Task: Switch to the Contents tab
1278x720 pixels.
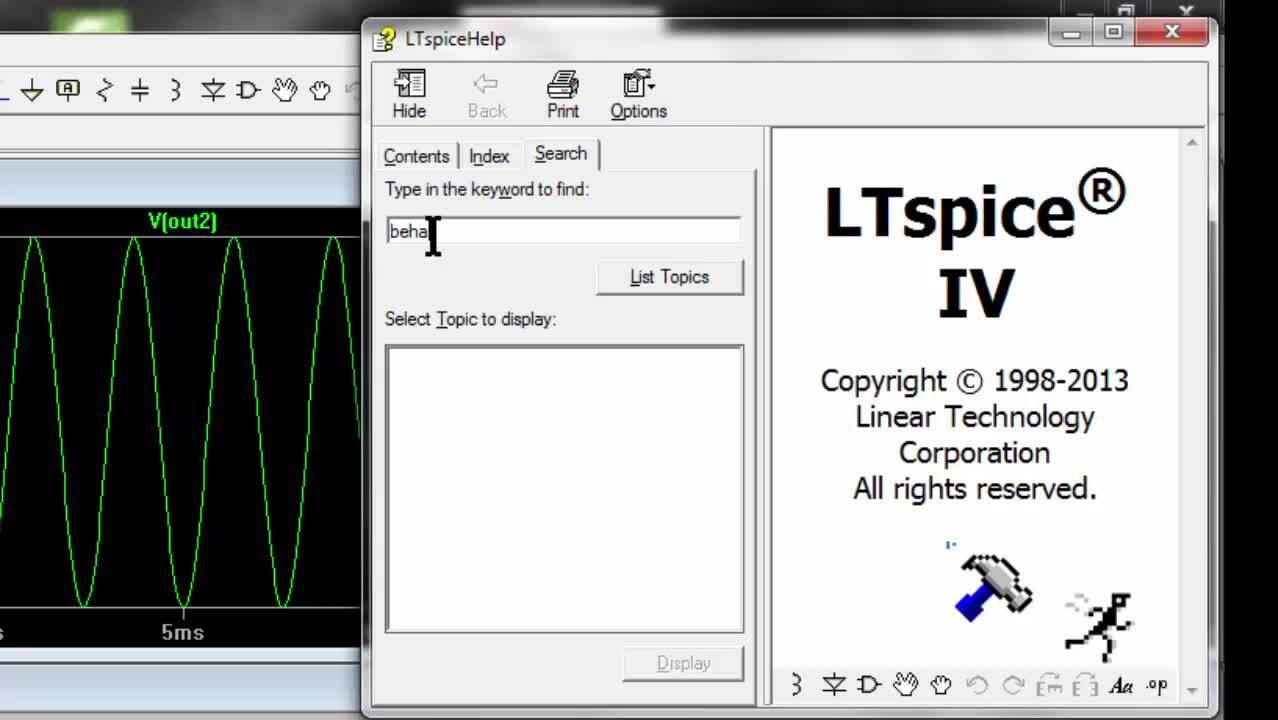Action: (416, 156)
